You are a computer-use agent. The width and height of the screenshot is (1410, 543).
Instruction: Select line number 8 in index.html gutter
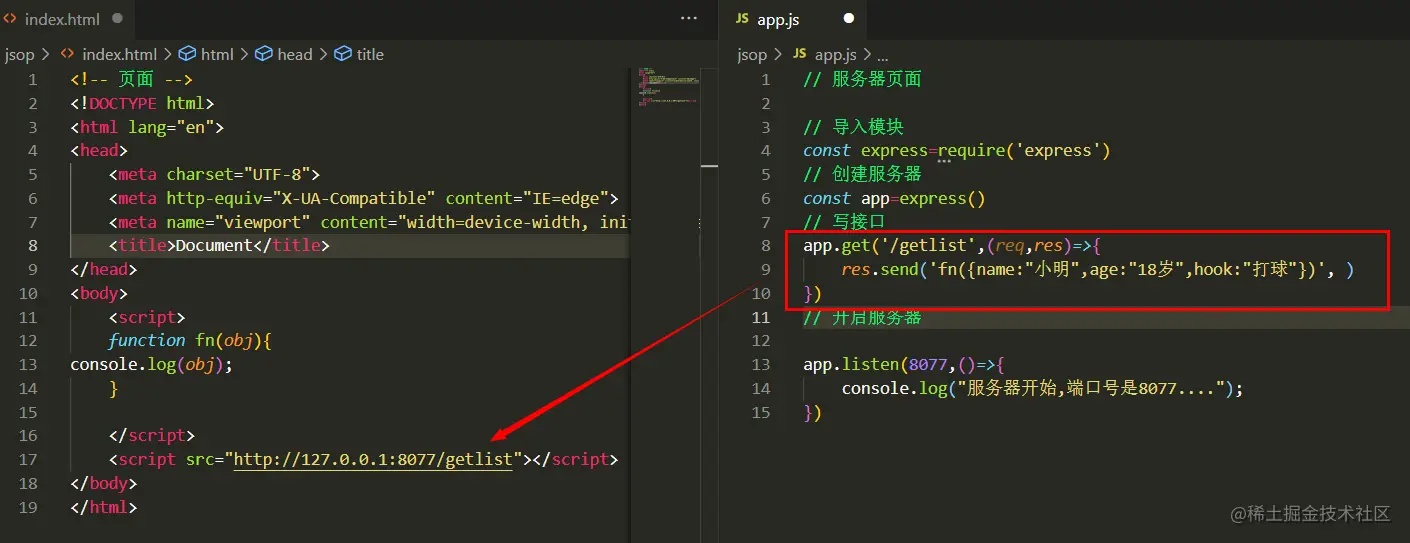[x=33, y=245]
